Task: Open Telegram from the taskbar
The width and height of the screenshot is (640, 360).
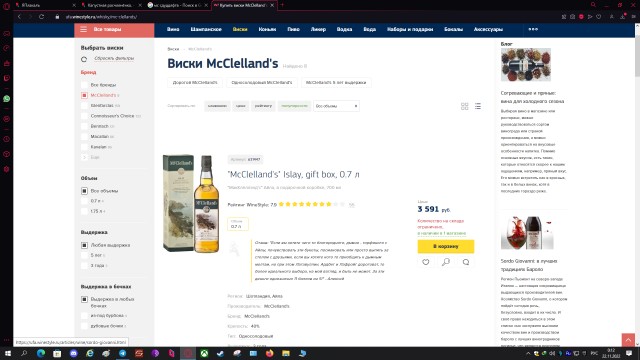Action: [122, 353]
